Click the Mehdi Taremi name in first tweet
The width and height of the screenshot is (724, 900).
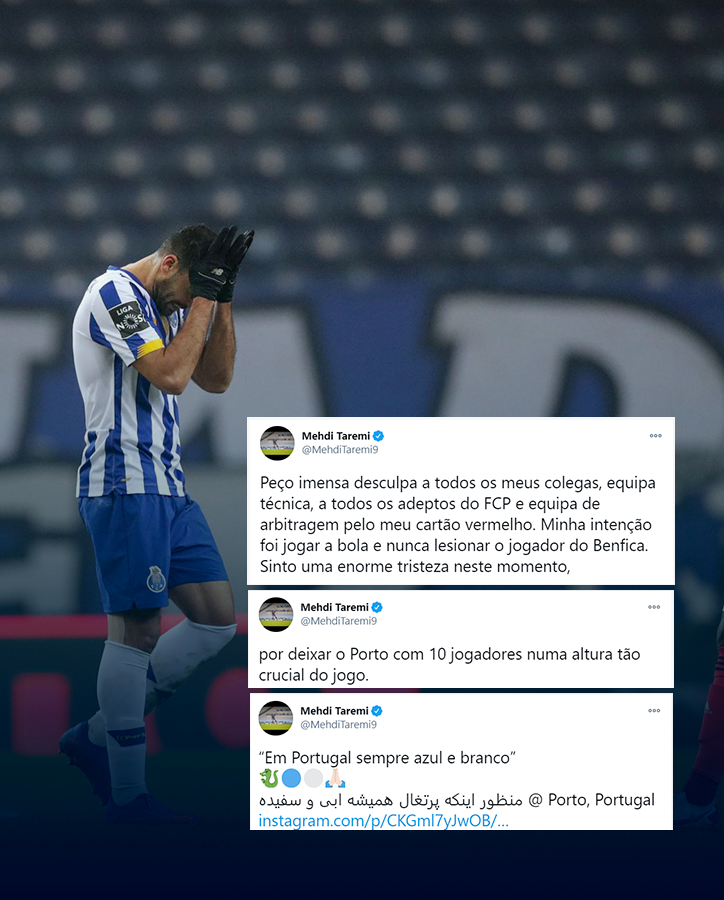pos(336,436)
